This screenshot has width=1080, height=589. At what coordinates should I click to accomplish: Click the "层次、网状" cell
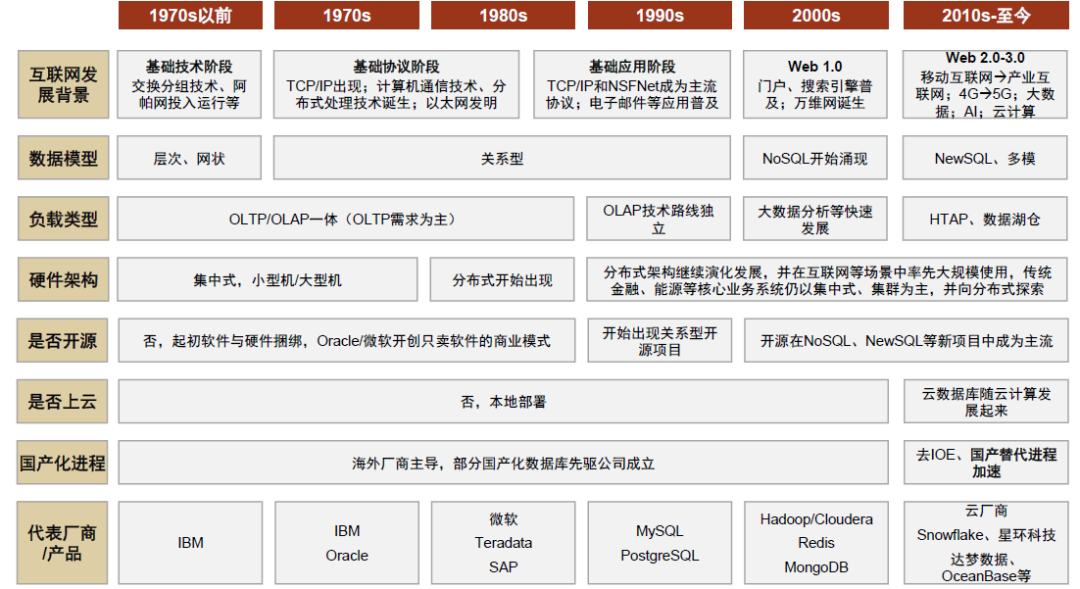coord(189,158)
